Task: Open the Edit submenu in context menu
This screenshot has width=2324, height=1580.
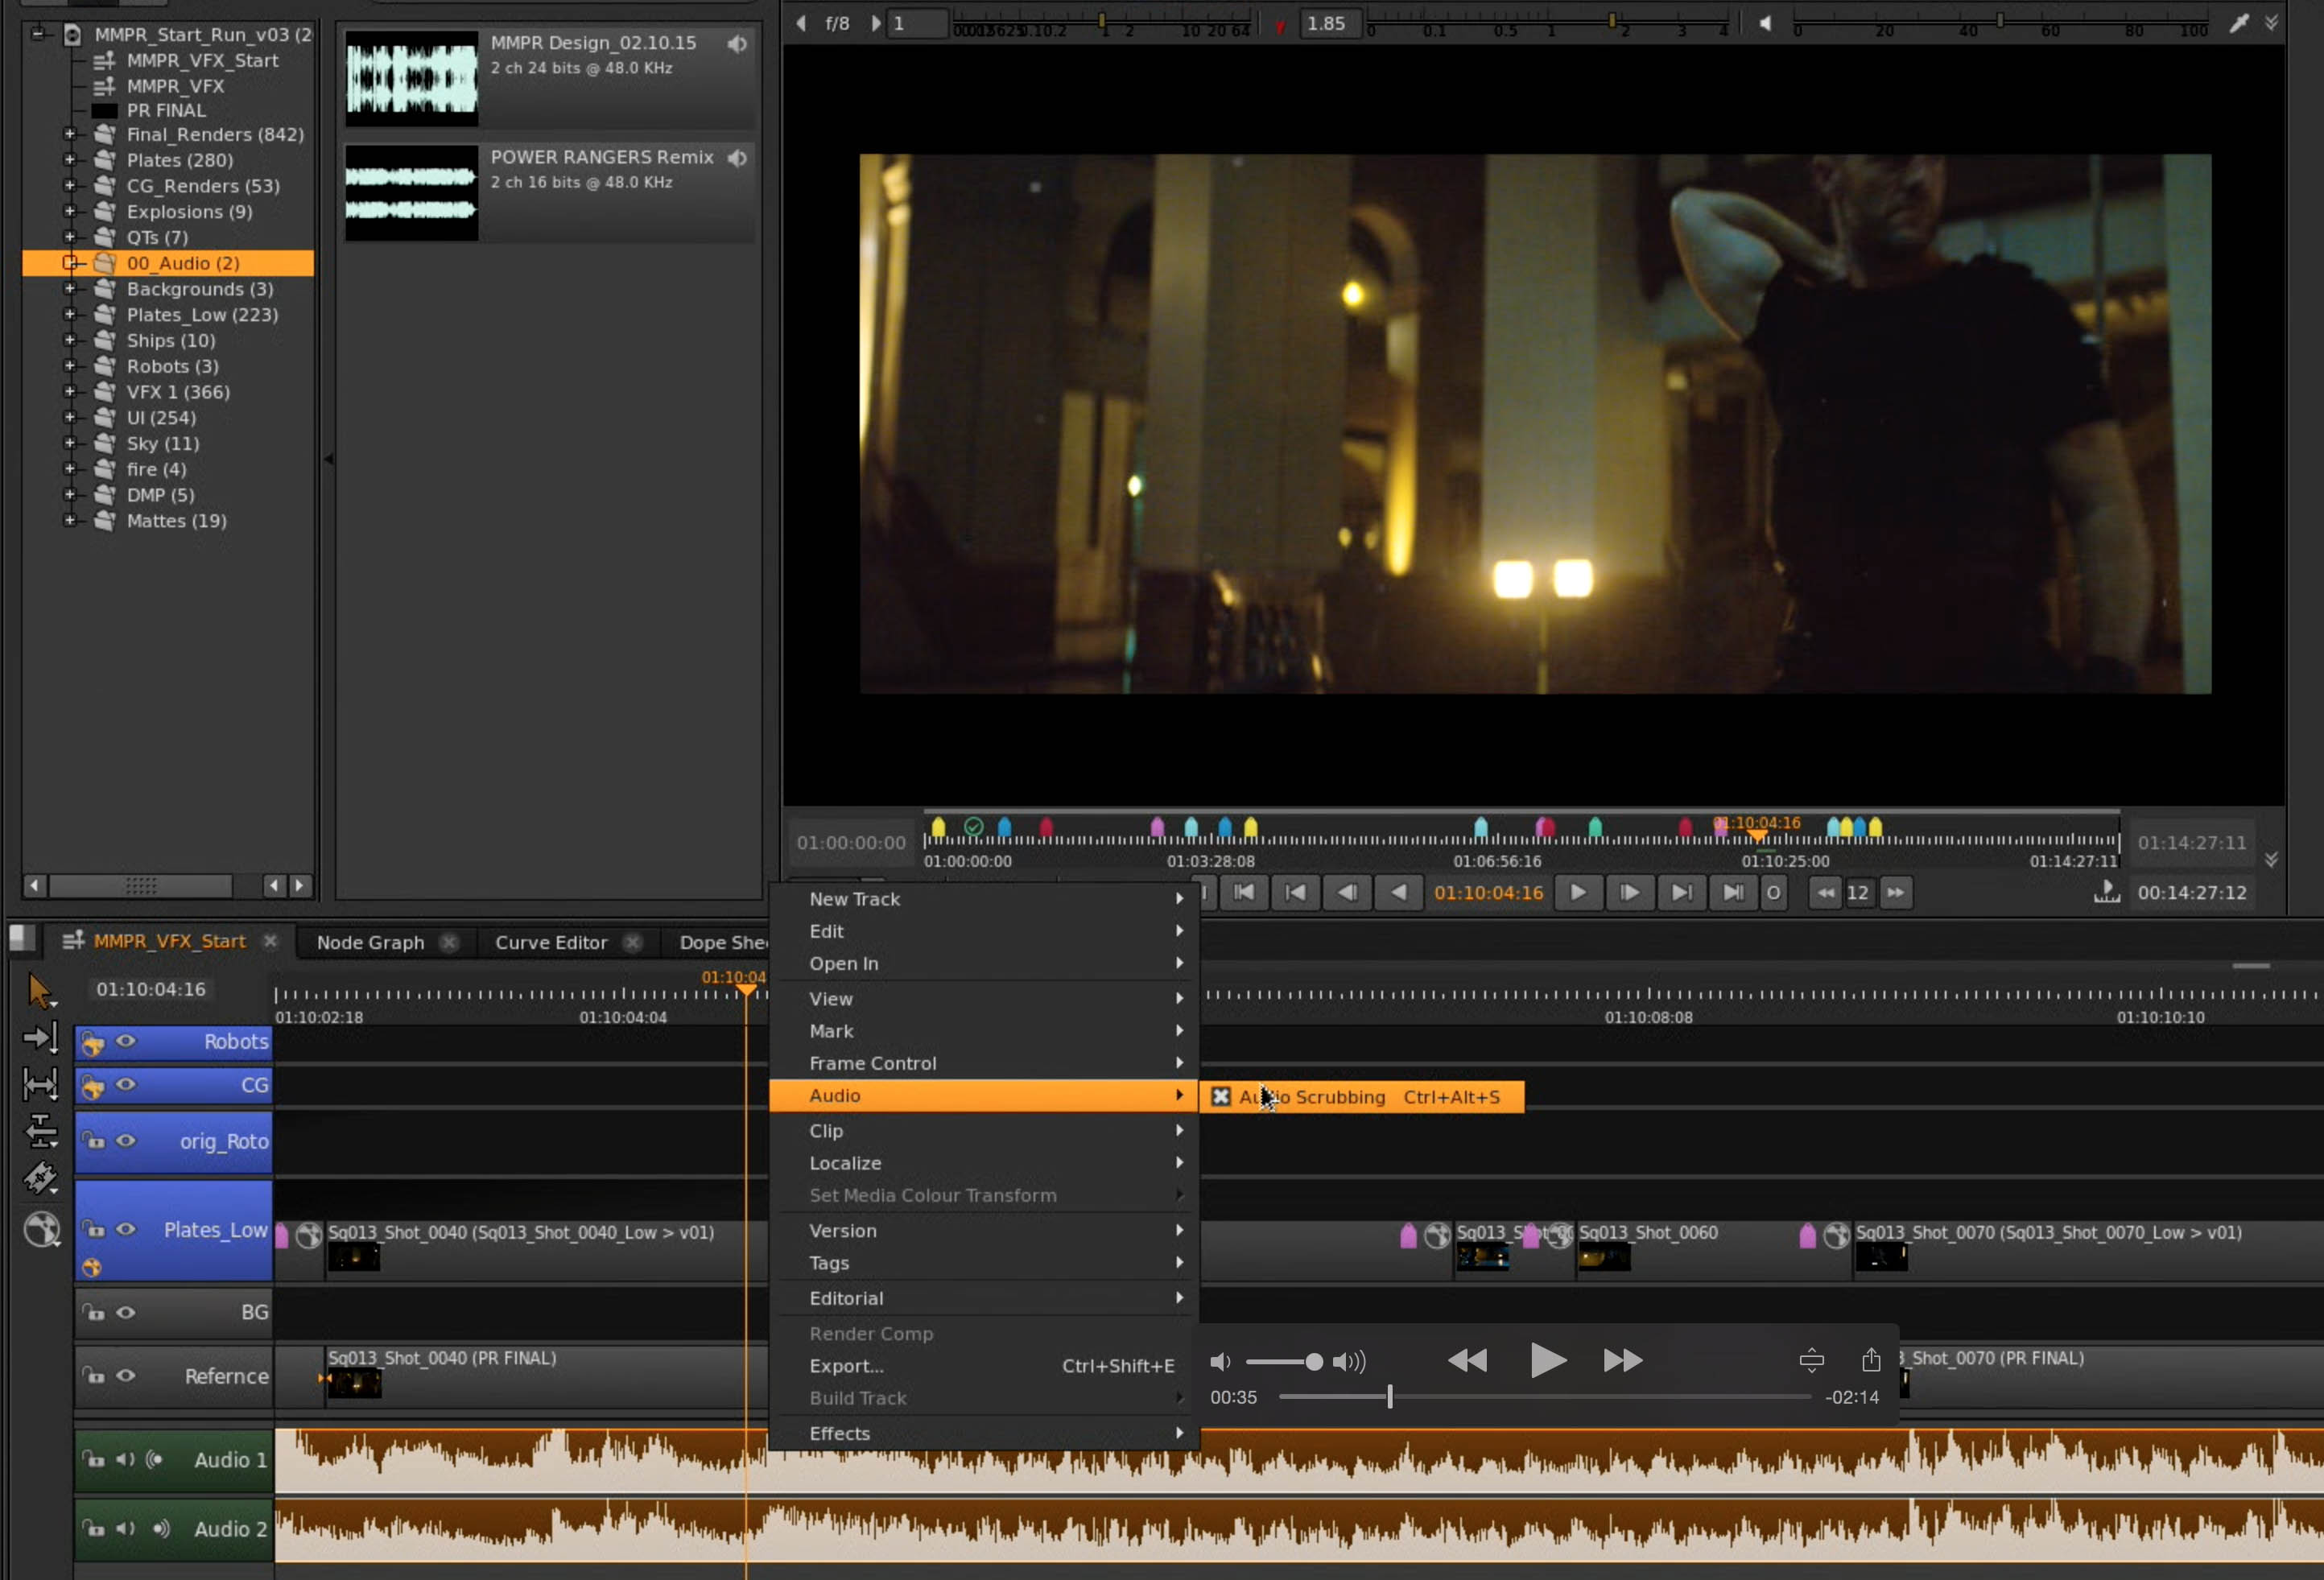Action: pos(984,931)
